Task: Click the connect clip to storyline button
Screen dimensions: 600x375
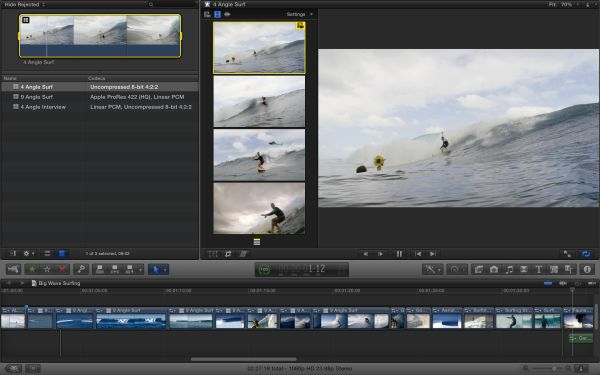Action: tap(100, 269)
